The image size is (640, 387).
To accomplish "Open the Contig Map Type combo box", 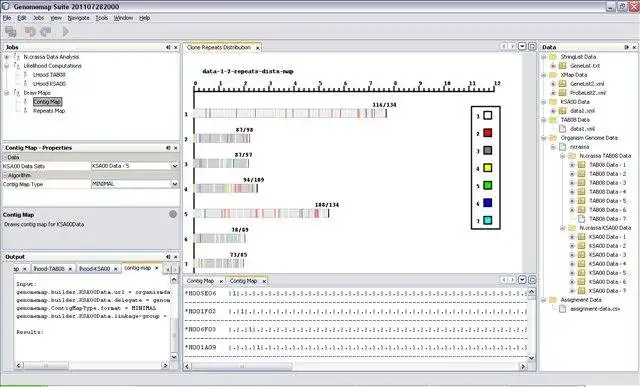I will 175,184.
